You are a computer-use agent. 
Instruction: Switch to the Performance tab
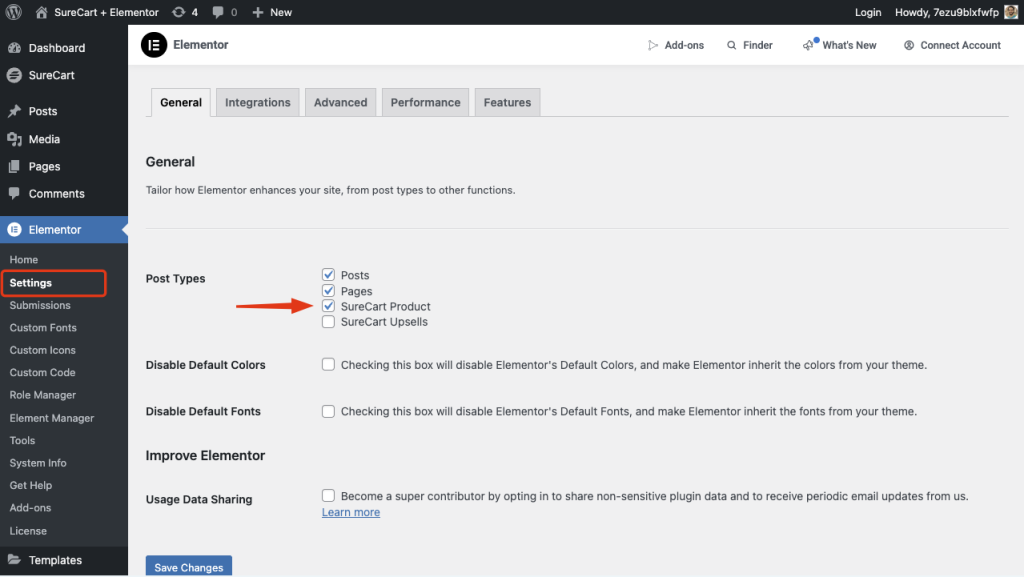pyautogui.click(x=425, y=102)
